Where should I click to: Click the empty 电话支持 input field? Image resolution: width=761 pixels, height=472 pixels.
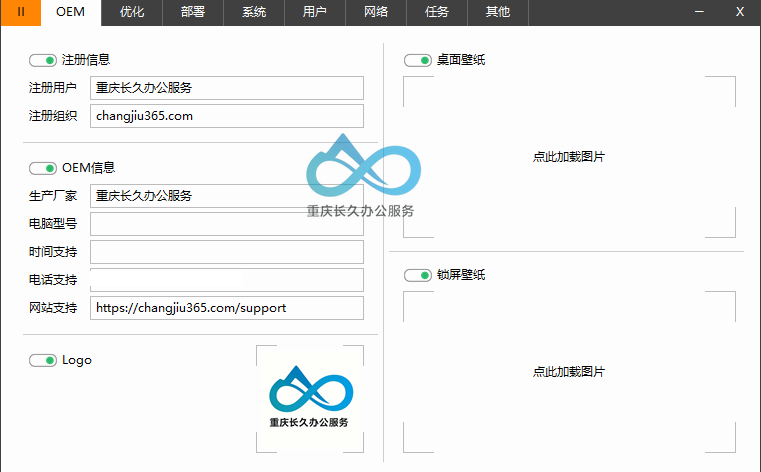click(227, 280)
